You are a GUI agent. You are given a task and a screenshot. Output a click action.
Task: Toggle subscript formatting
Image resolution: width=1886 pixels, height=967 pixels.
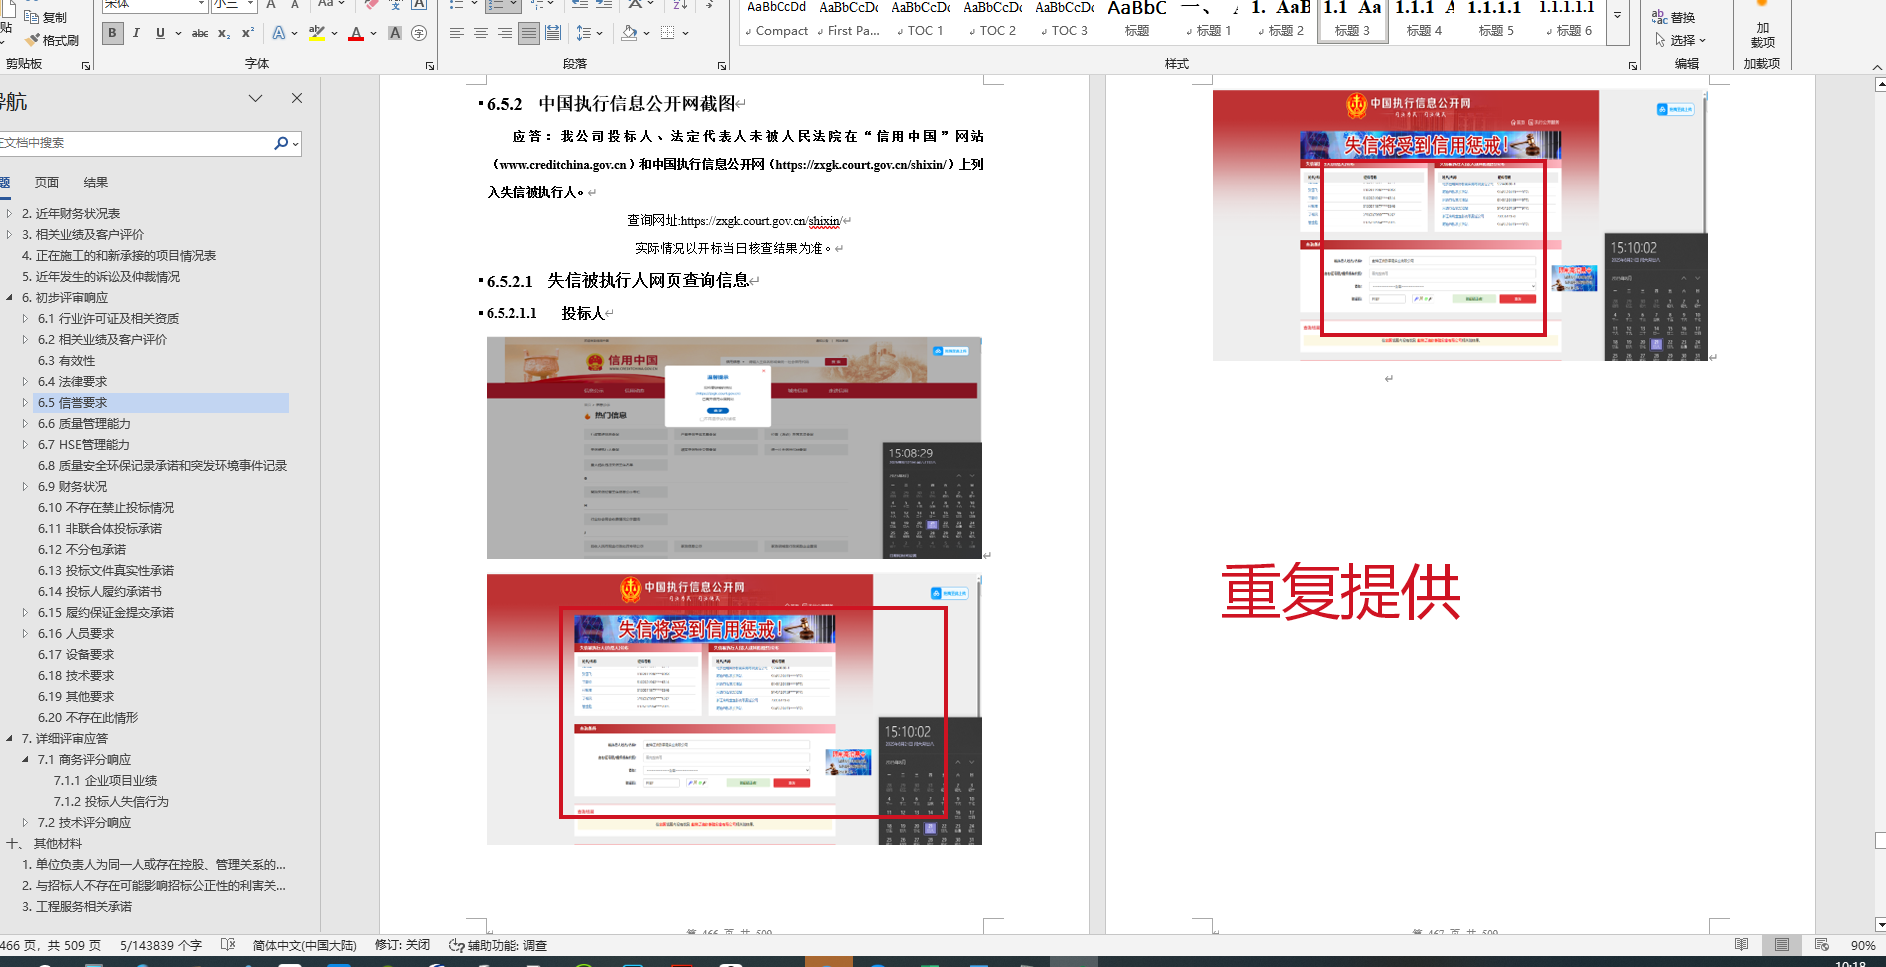pos(224,33)
